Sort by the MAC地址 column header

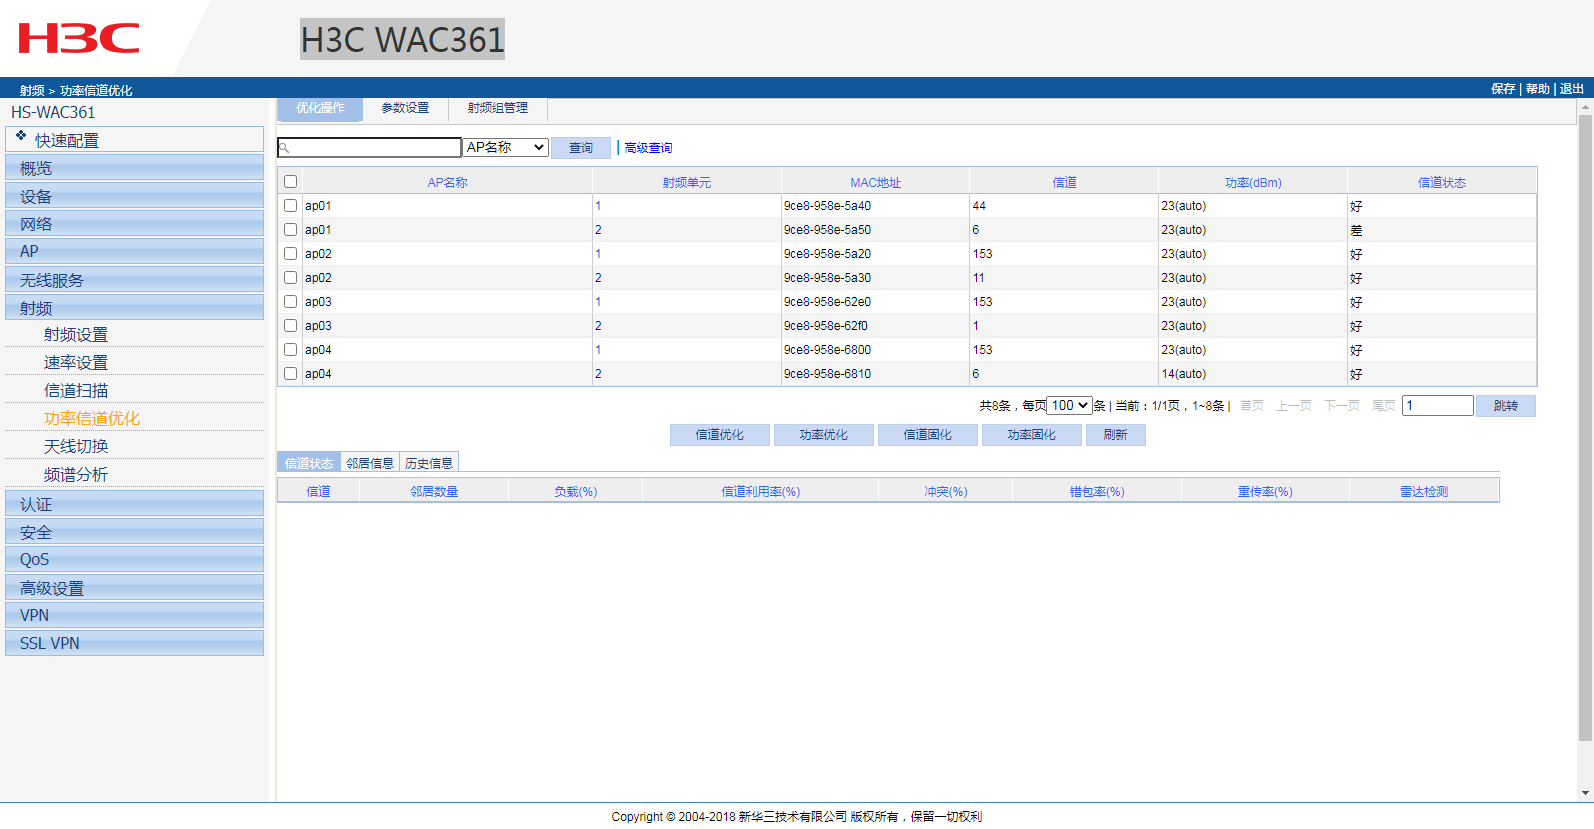click(876, 183)
